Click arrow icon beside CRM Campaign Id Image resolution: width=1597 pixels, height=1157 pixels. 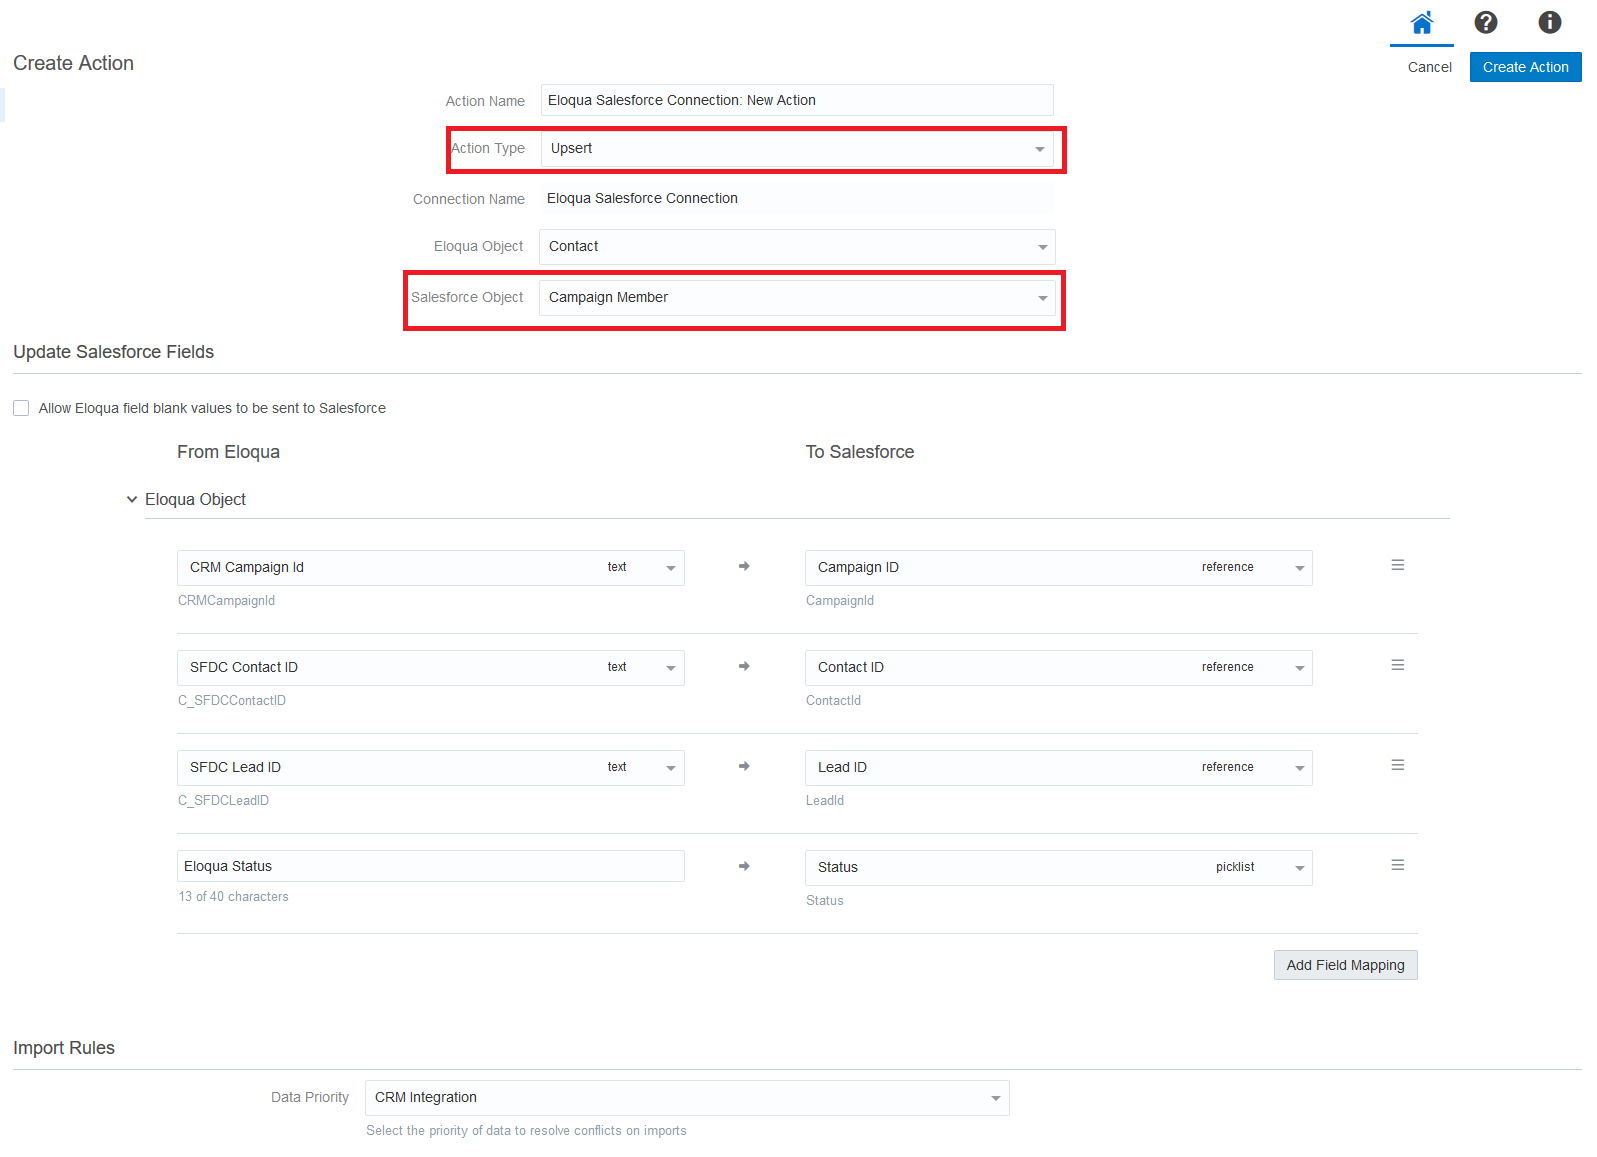[x=744, y=567]
